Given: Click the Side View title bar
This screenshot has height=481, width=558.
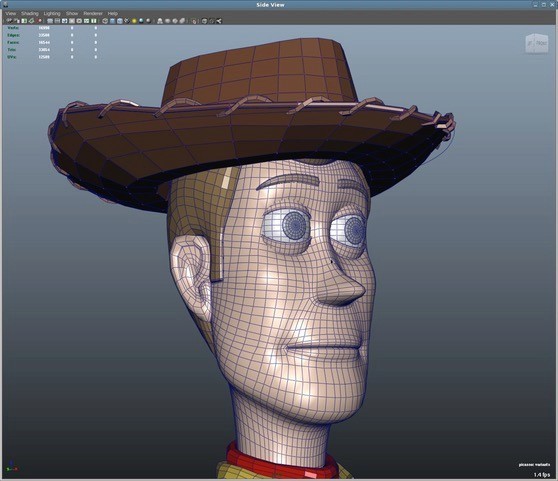Looking at the screenshot, I should click(270, 5).
